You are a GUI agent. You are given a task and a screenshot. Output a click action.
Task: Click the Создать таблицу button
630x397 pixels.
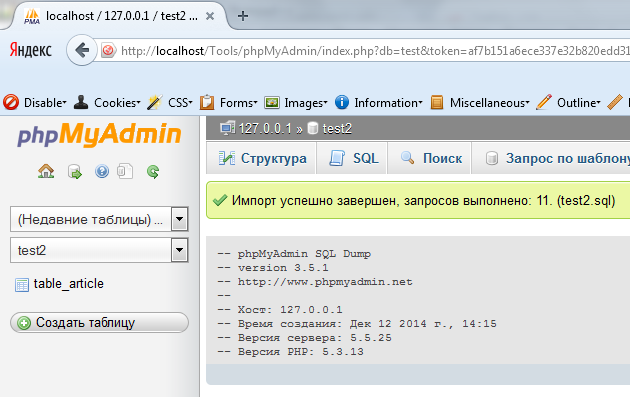click(x=99, y=322)
